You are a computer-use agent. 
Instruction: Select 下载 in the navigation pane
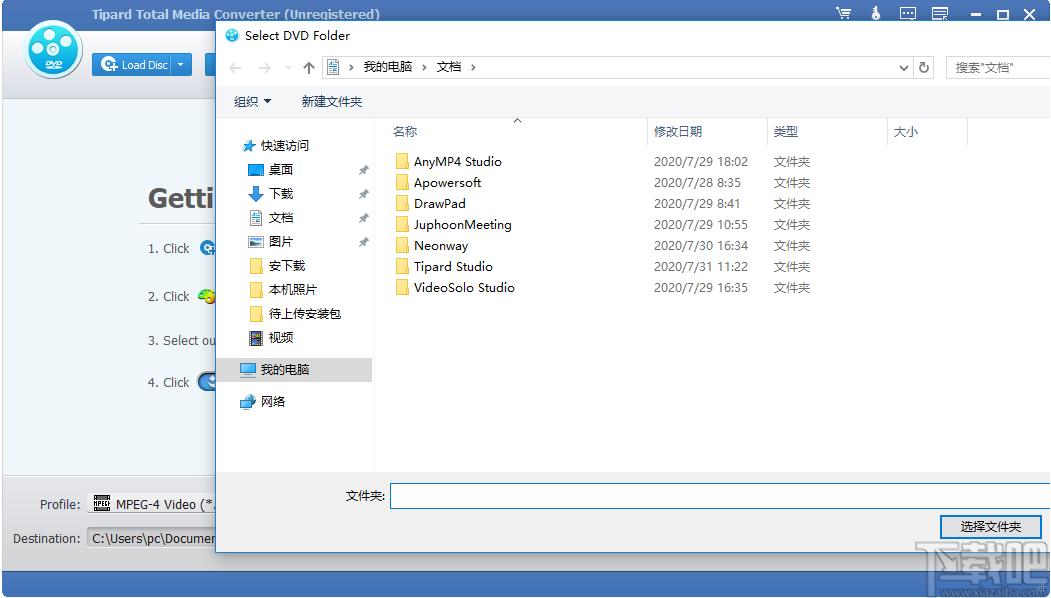(x=280, y=194)
